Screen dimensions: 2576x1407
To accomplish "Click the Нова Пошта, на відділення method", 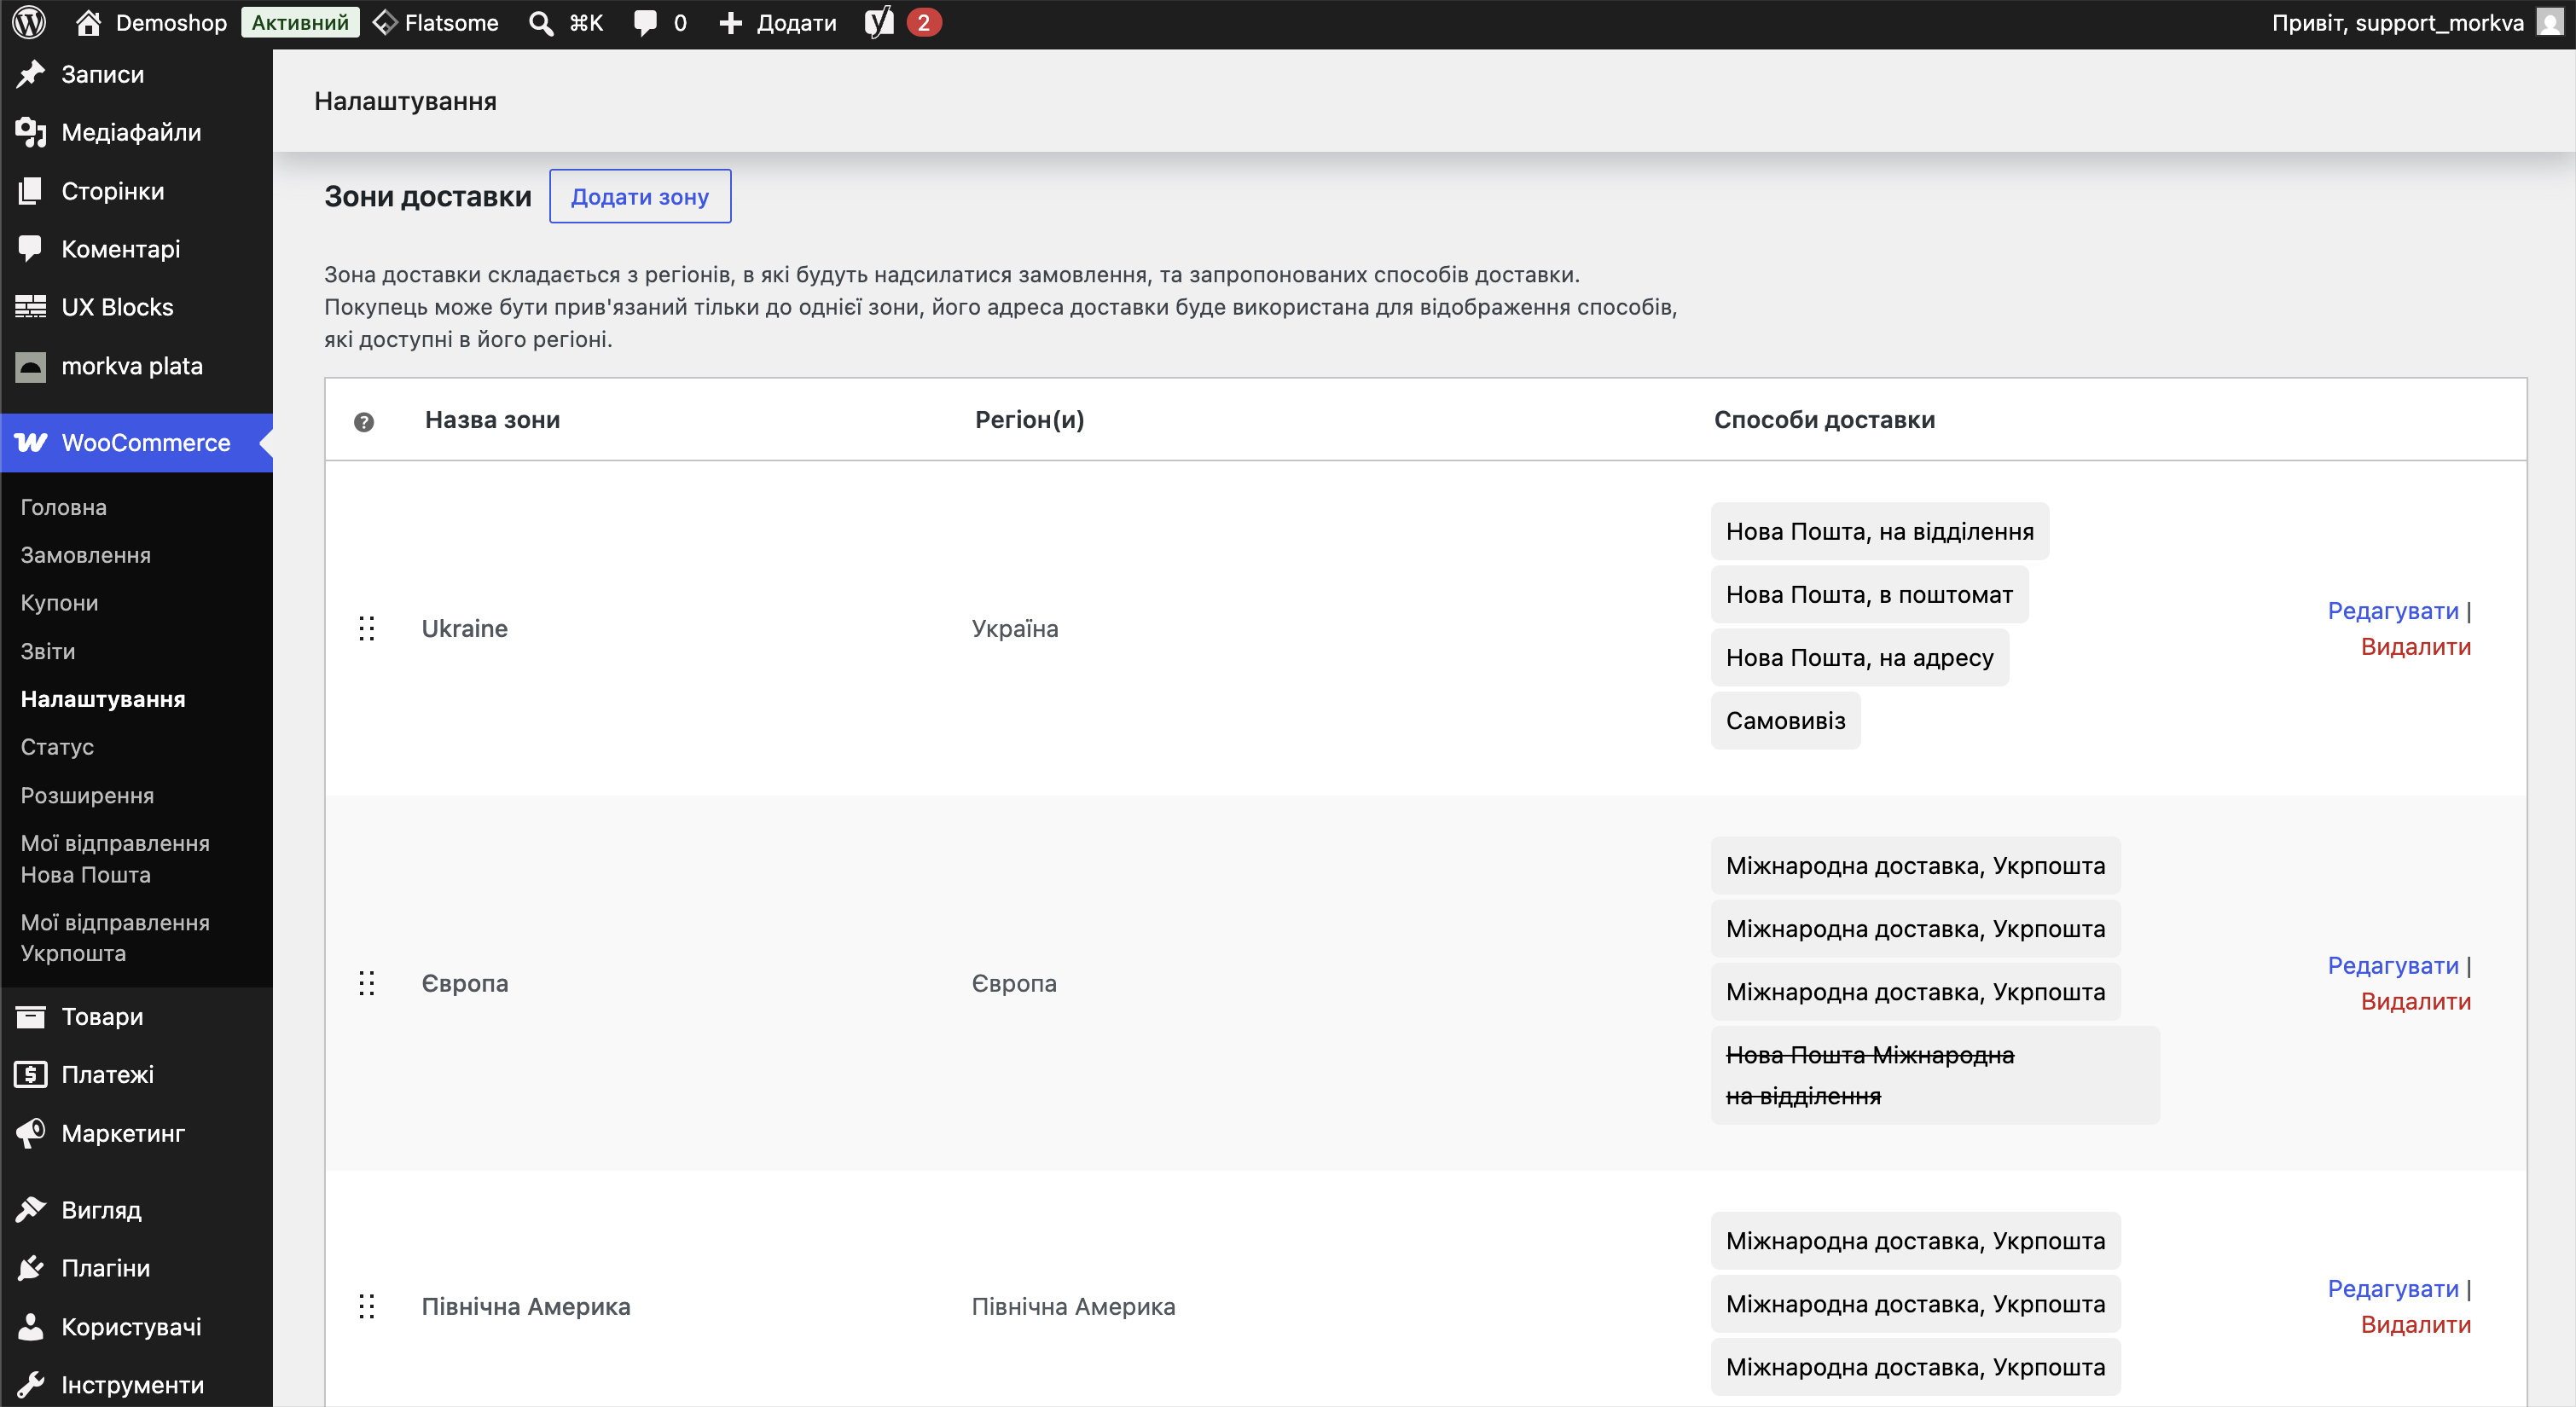I will [1880, 531].
